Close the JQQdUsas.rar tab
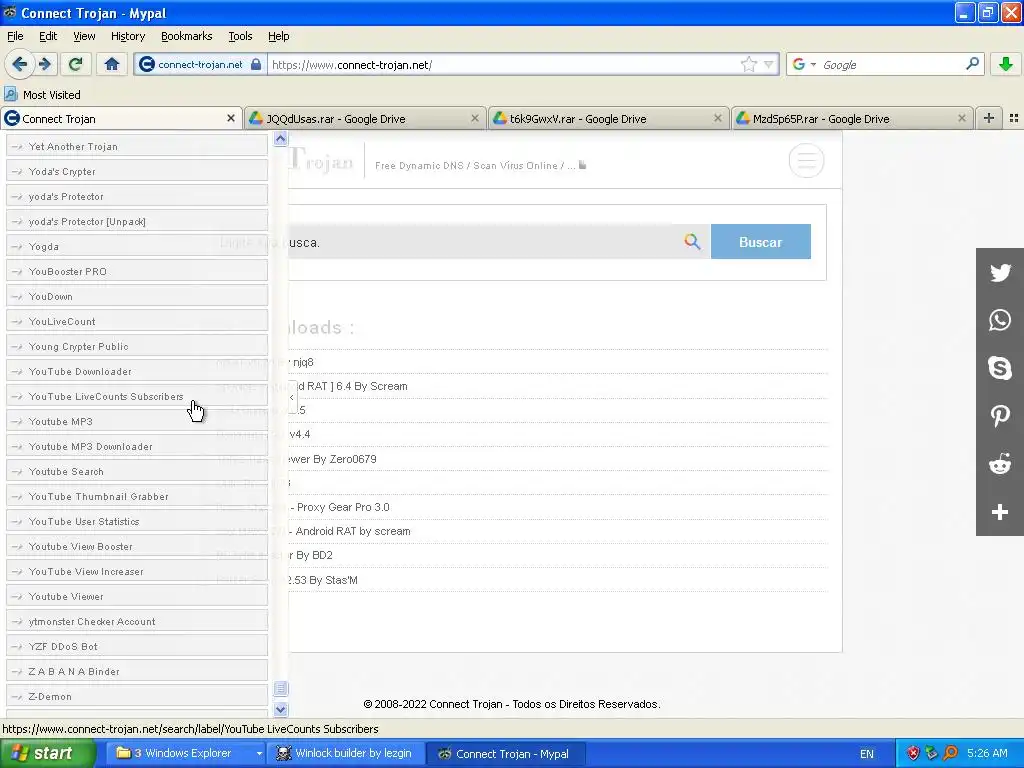 [475, 118]
